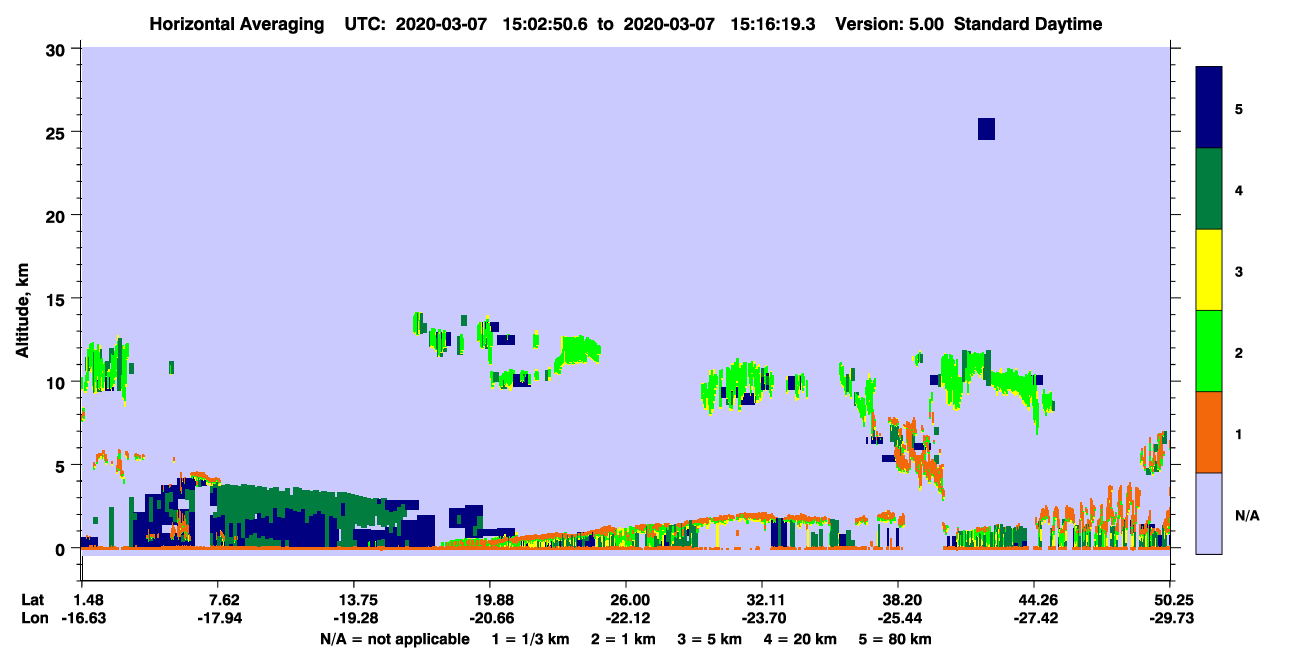Click longitude value -22.12
Image resolution: width=1300 pixels, height=667 pixels.
[626, 618]
